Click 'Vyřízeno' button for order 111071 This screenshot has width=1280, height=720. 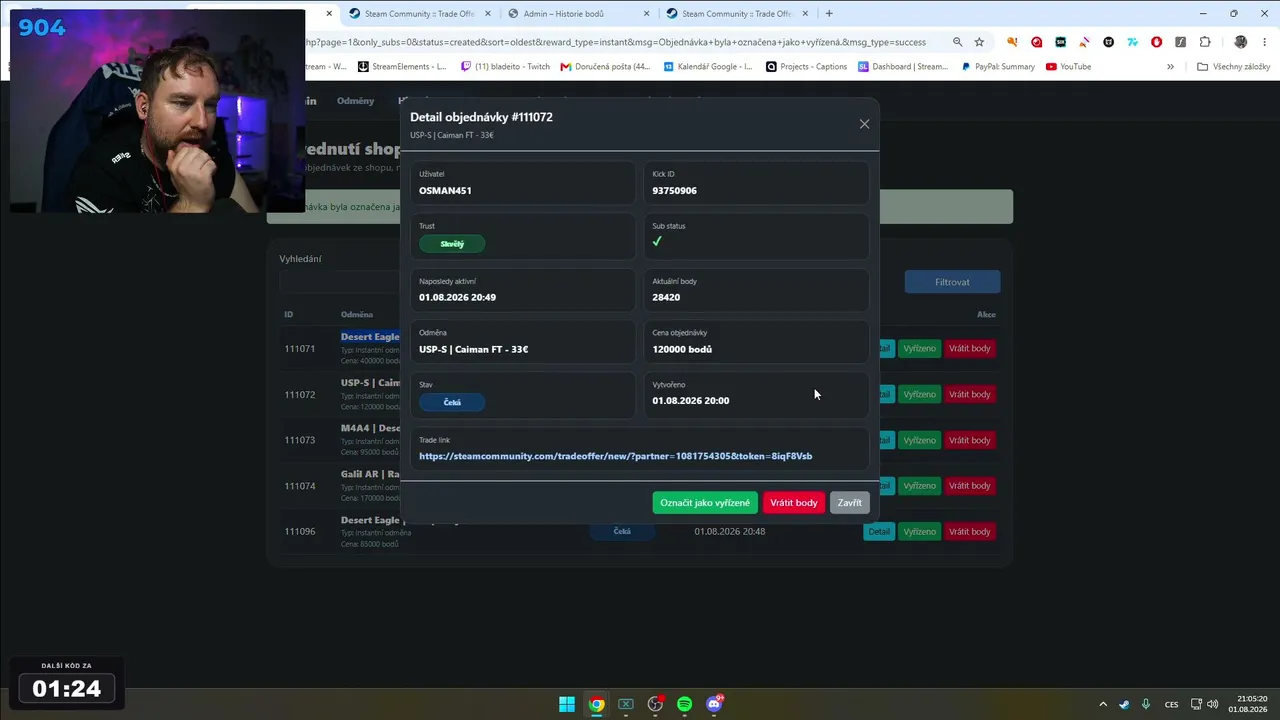pyautogui.click(x=919, y=349)
